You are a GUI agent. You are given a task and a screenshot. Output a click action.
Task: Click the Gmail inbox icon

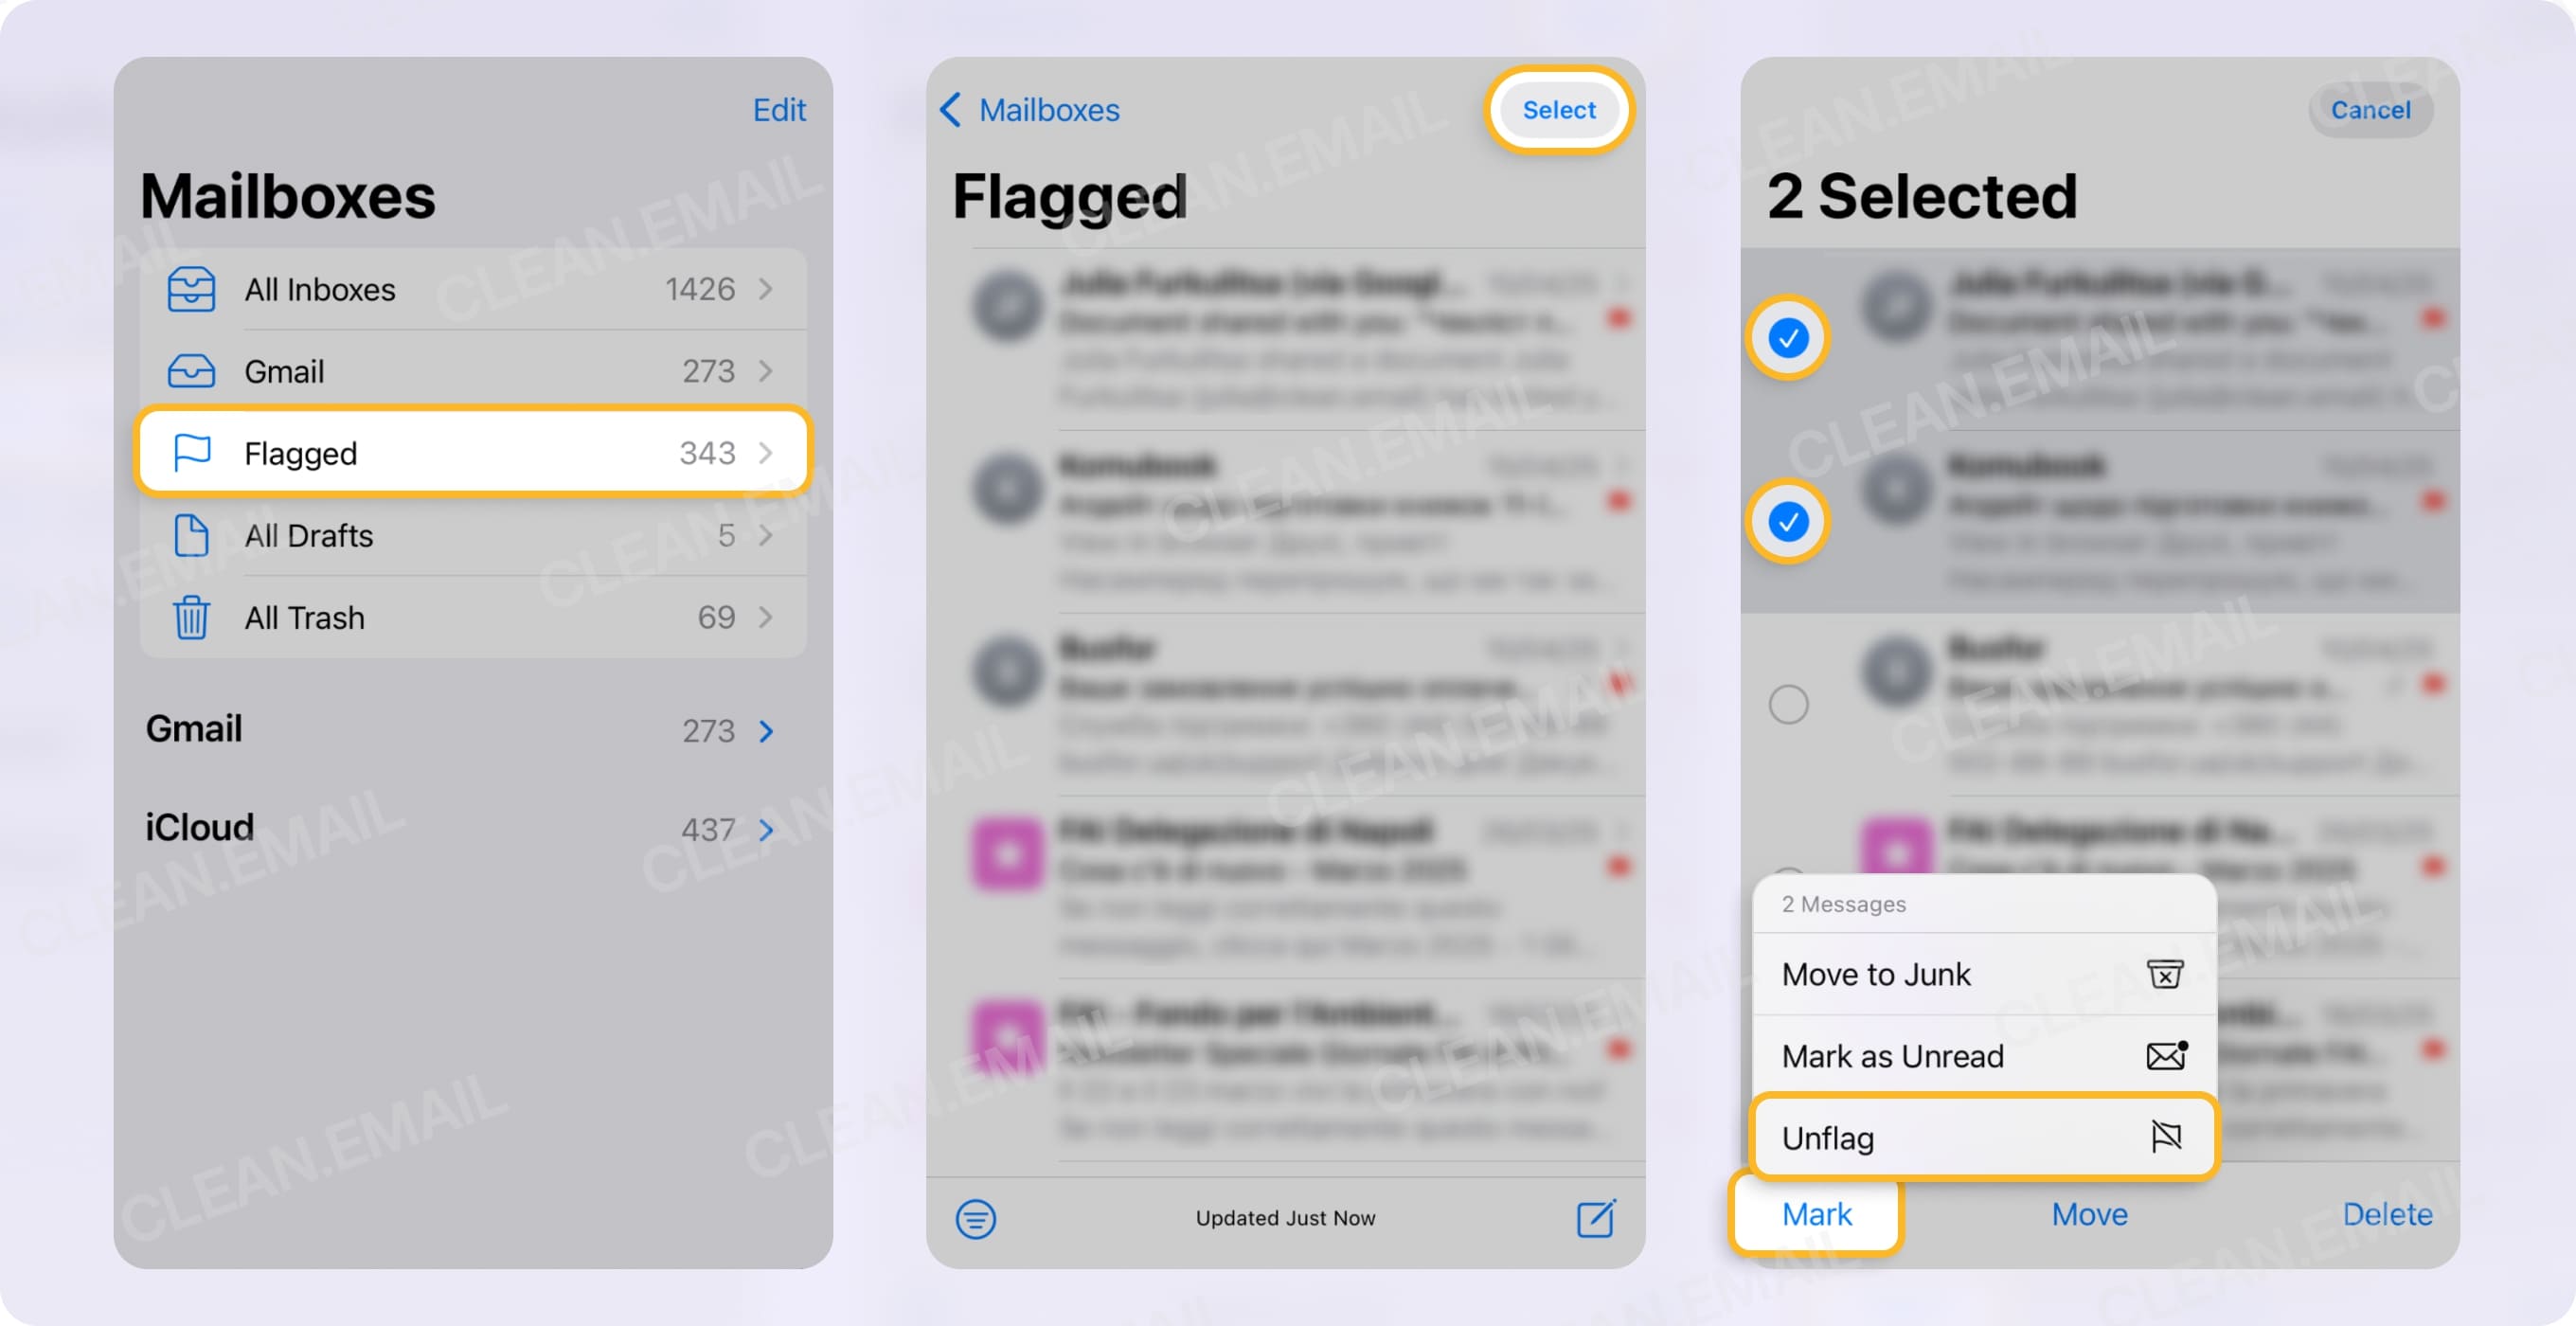tap(192, 371)
